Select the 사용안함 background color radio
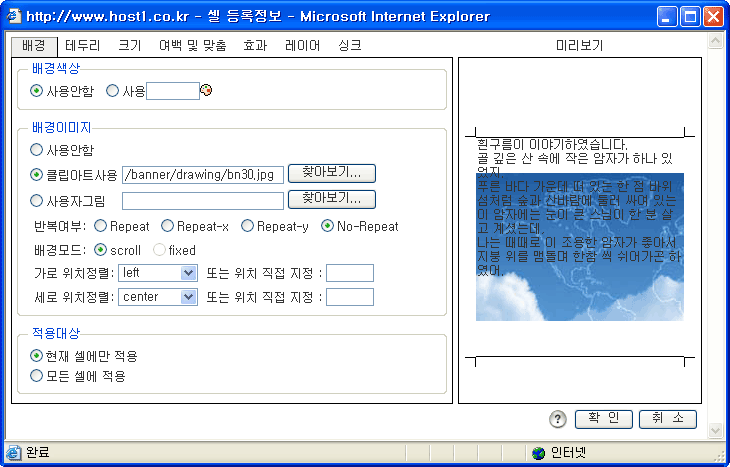730x467 pixels. tap(37, 91)
